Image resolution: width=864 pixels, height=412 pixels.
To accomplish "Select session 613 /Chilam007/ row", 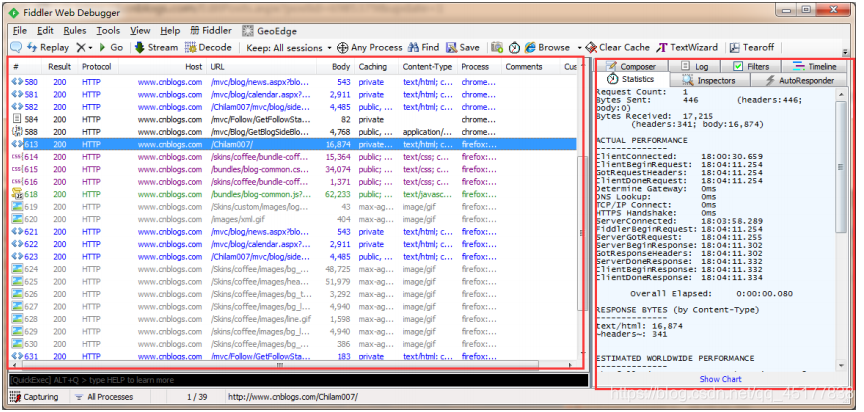I will click(x=293, y=144).
